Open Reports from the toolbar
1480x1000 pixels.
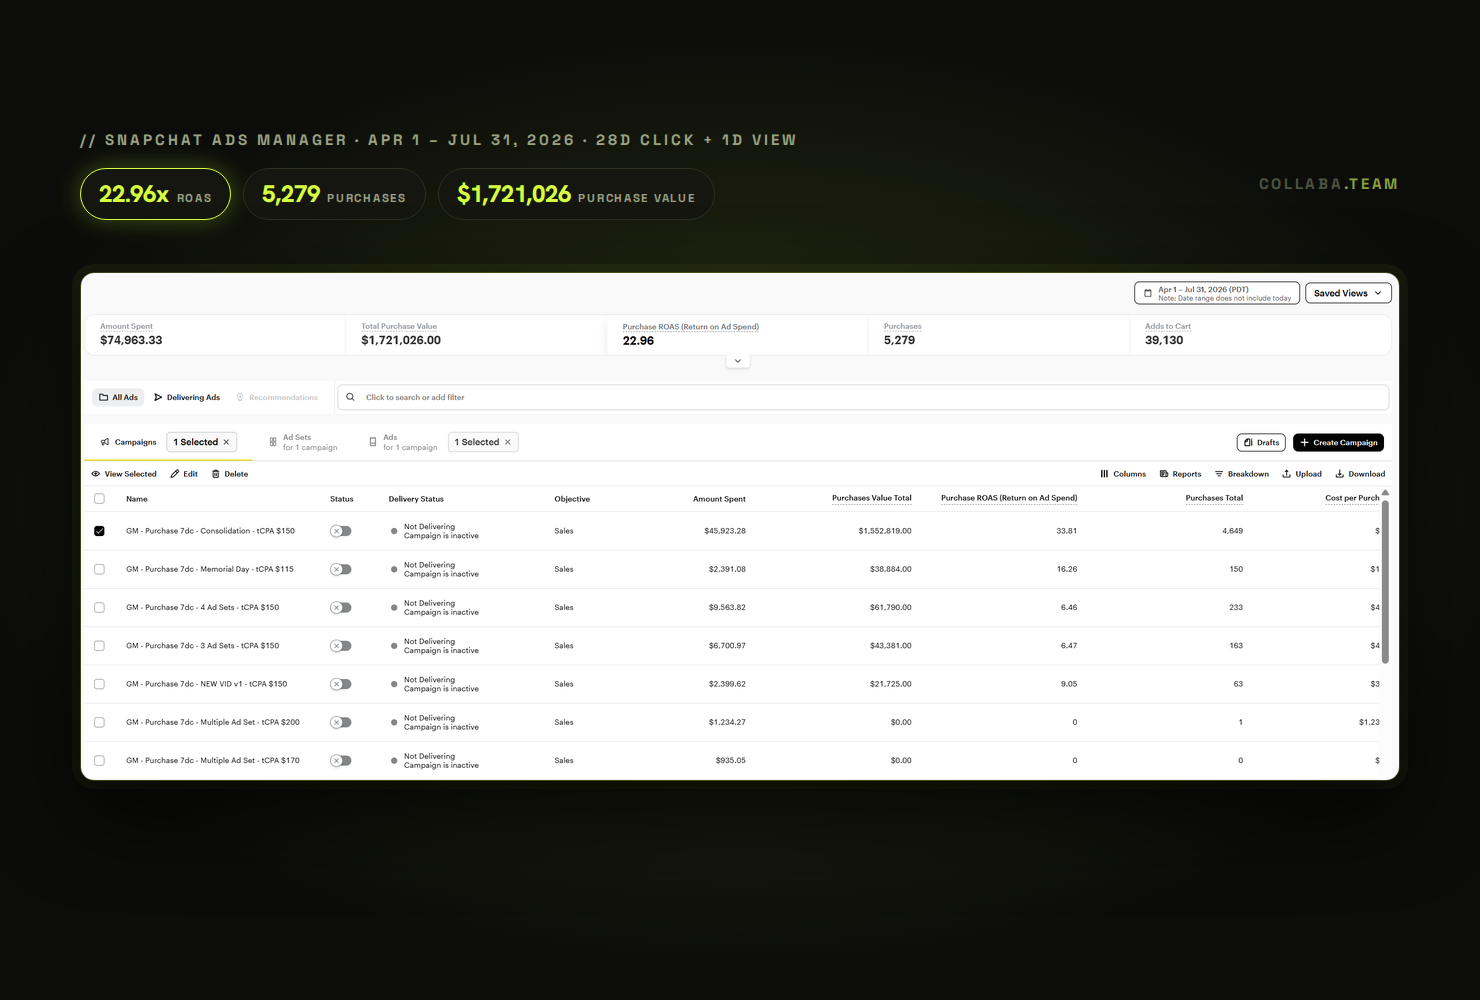point(1180,474)
